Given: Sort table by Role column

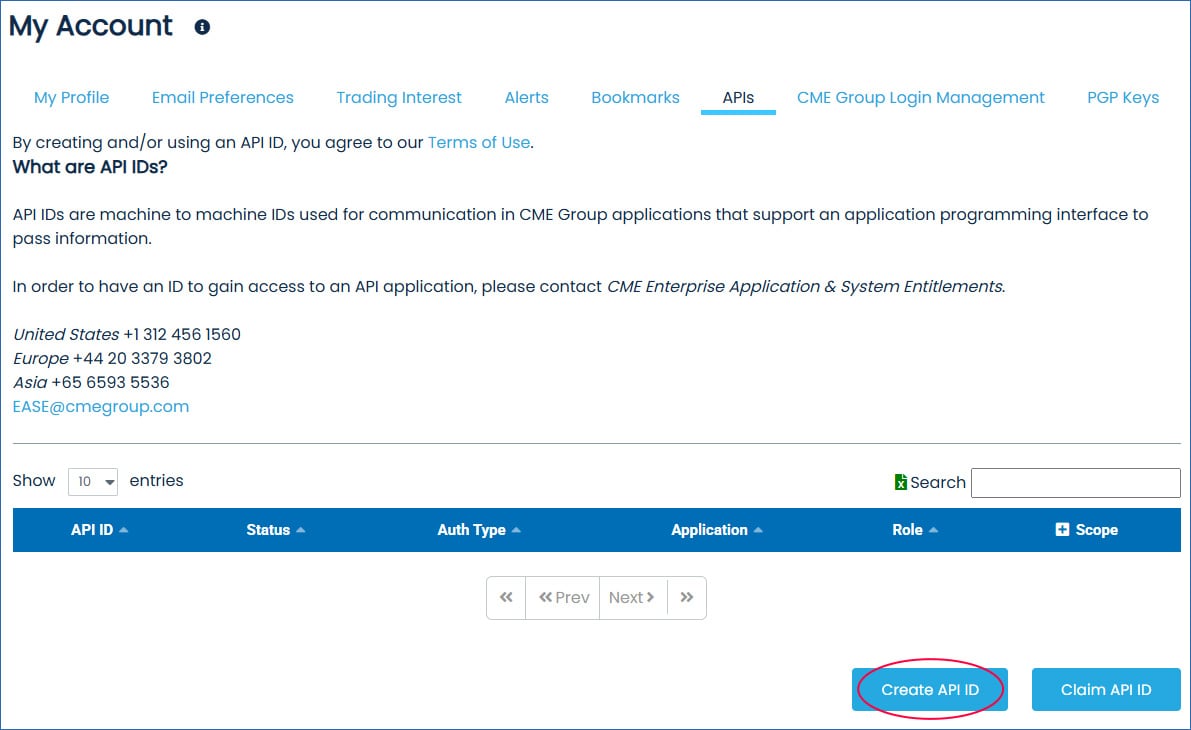Looking at the screenshot, I should point(914,530).
